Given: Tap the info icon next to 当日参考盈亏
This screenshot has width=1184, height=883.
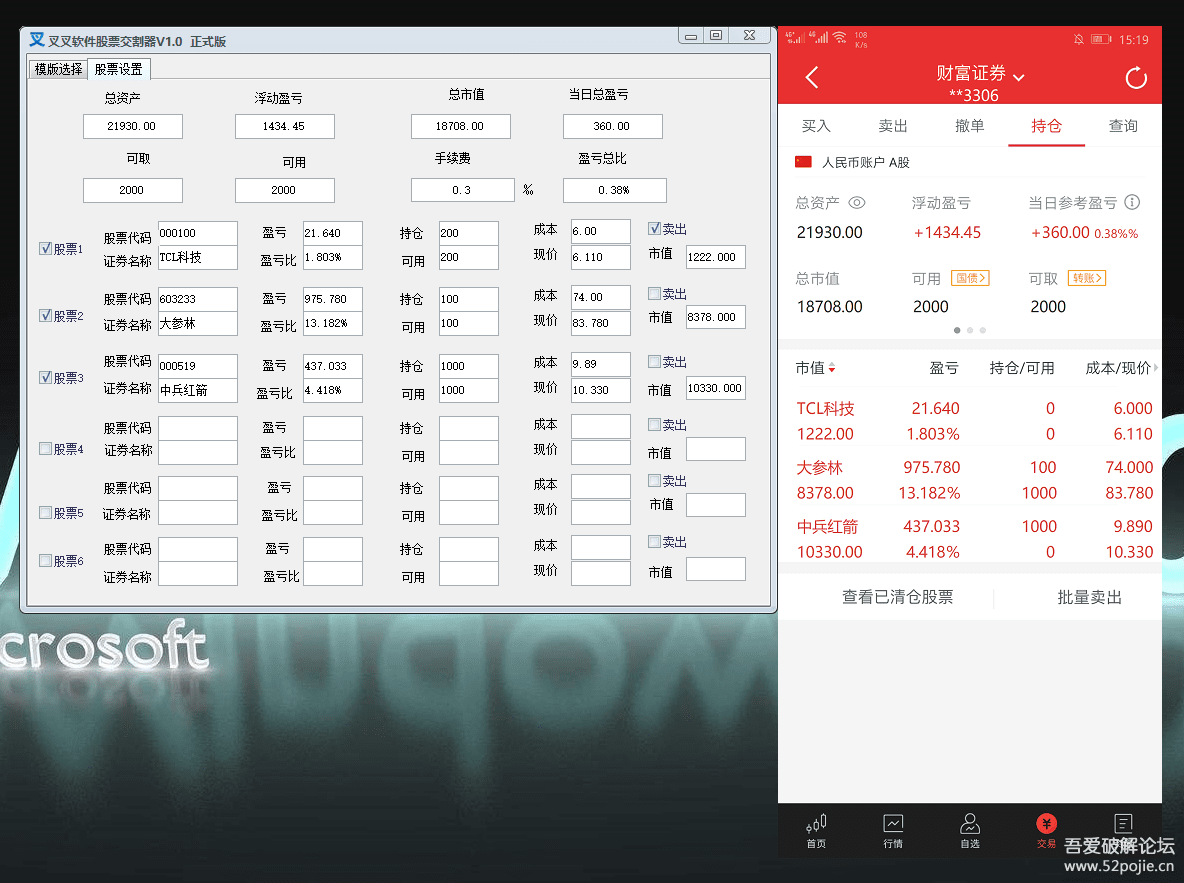Looking at the screenshot, I should pos(1132,202).
